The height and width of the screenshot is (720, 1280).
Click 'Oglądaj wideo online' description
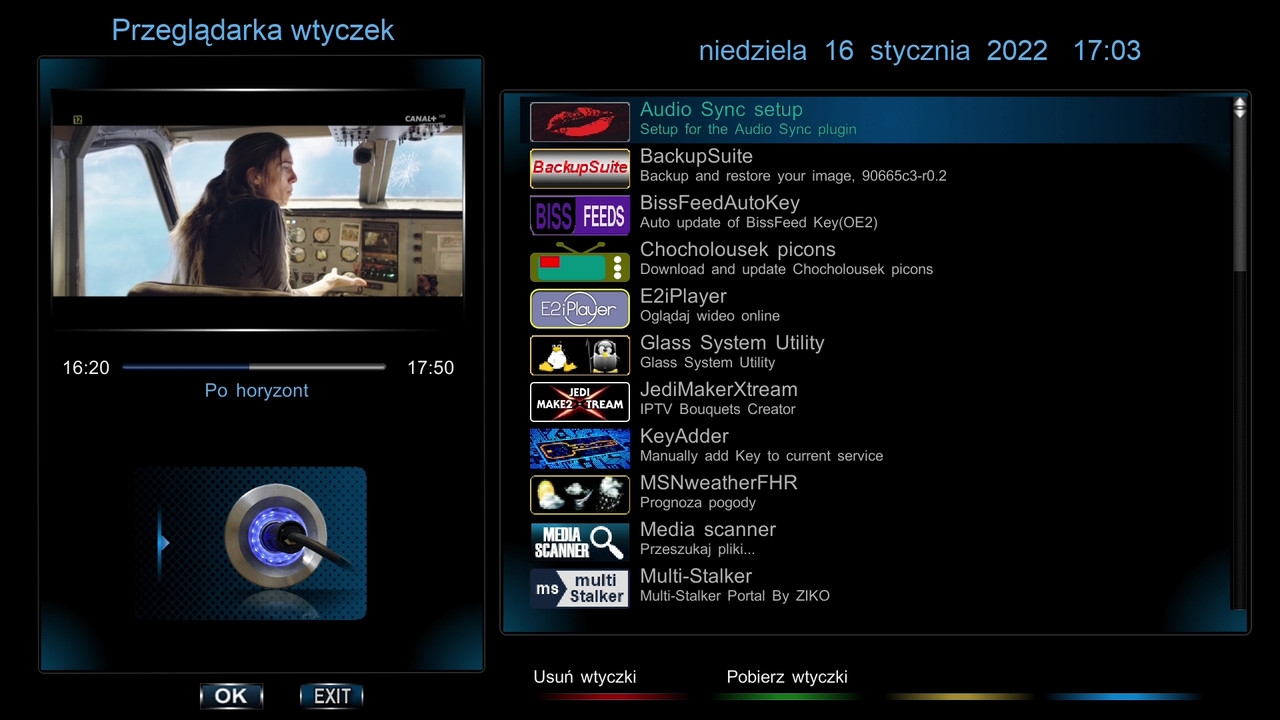(710, 316)
